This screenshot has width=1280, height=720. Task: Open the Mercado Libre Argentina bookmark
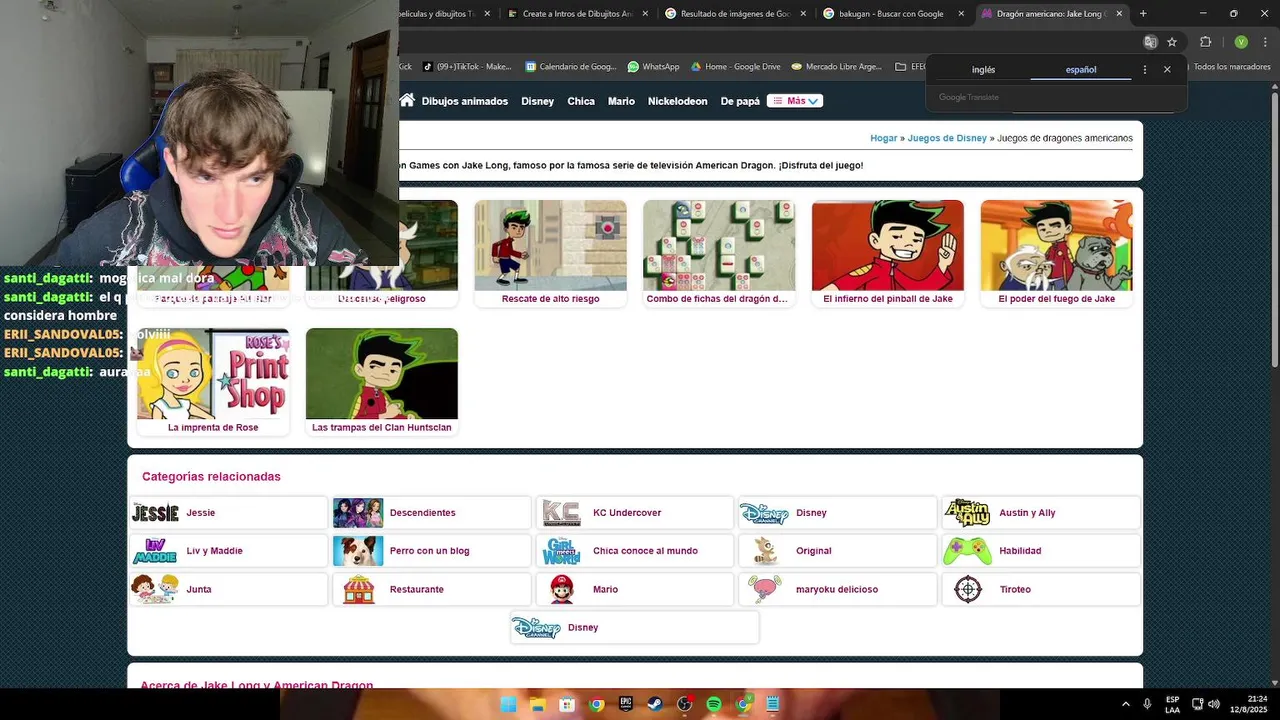(x=836, y=67)
